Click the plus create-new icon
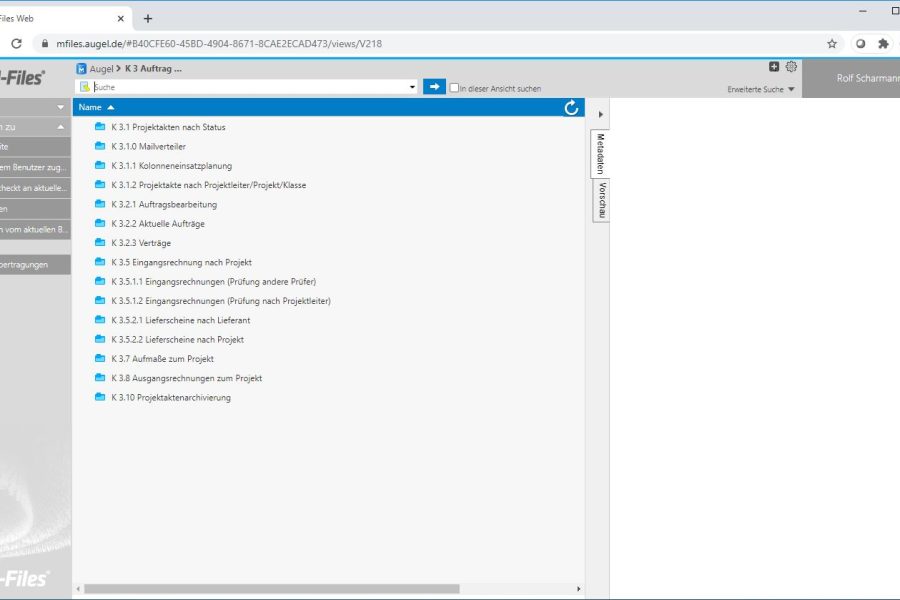Screen dimensions: 900x600 774,67
